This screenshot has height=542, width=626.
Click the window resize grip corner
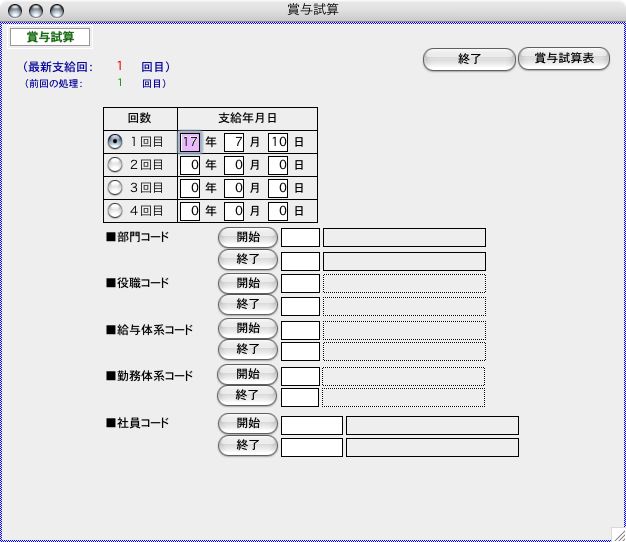click(x=617, y=533)
